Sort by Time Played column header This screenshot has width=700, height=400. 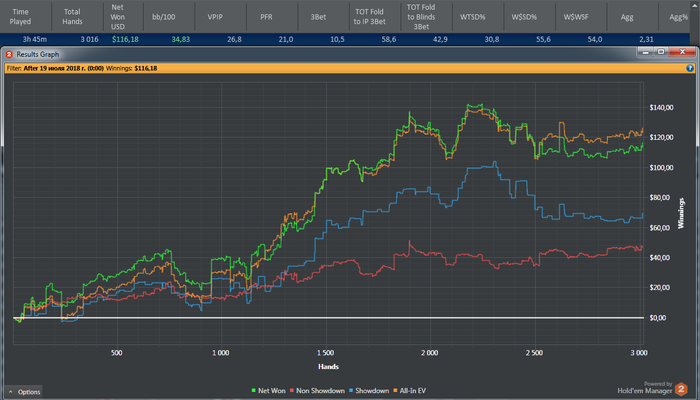pyautogui.click(x=21, y=17)
